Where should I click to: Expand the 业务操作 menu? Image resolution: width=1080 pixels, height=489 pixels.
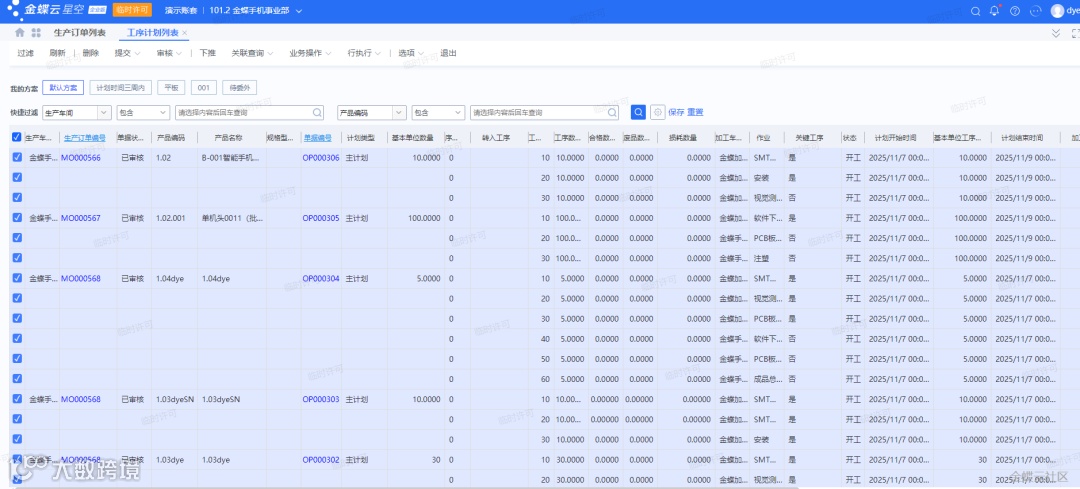click(310, 53)
